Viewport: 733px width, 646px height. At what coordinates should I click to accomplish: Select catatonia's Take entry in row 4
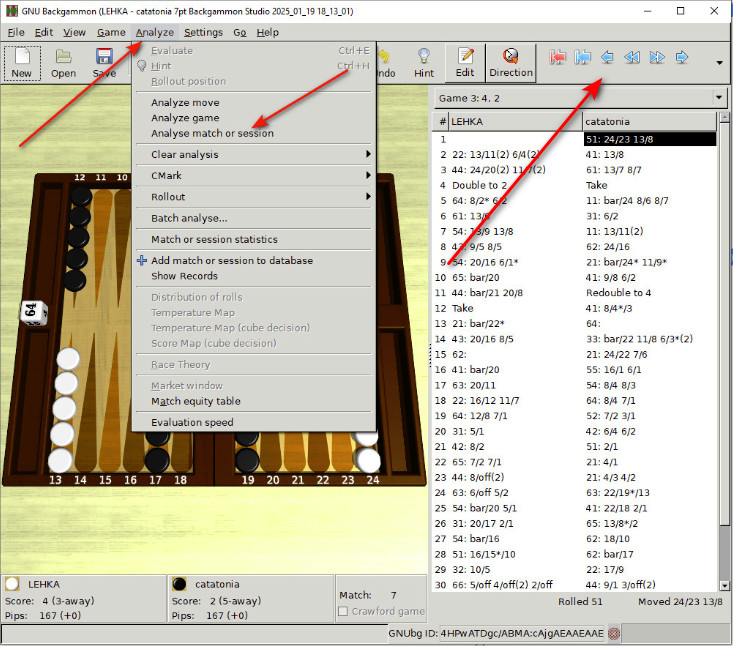click(596, 185)
